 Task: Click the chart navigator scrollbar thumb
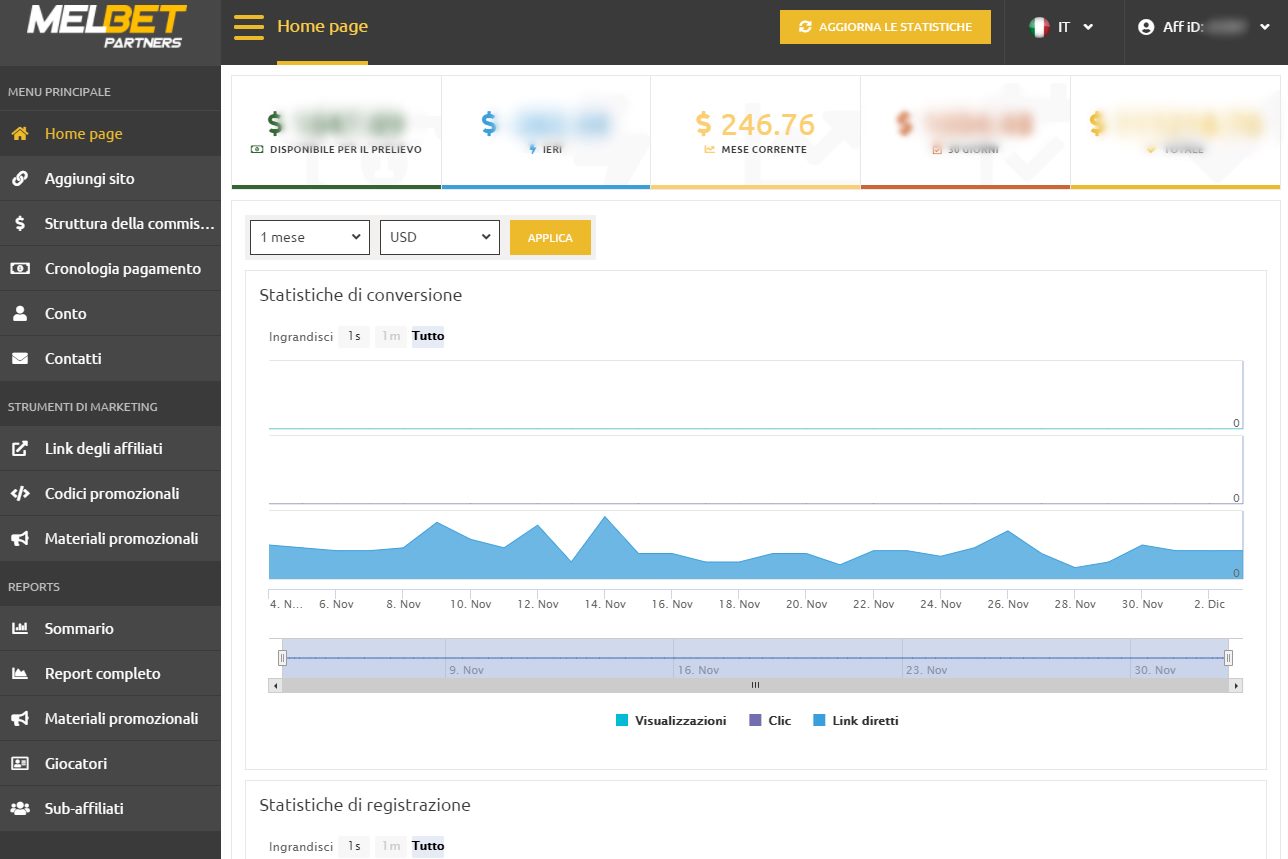point(755,685)
